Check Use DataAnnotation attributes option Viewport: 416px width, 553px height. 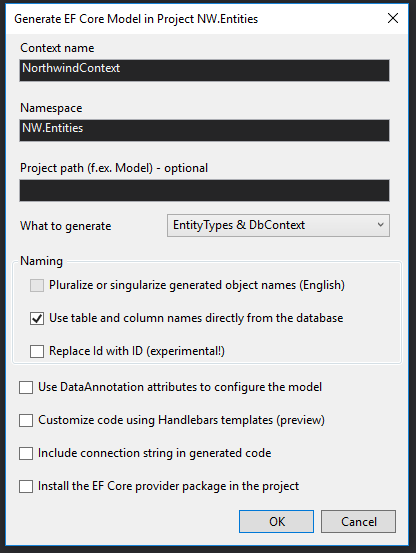(26, 387)
